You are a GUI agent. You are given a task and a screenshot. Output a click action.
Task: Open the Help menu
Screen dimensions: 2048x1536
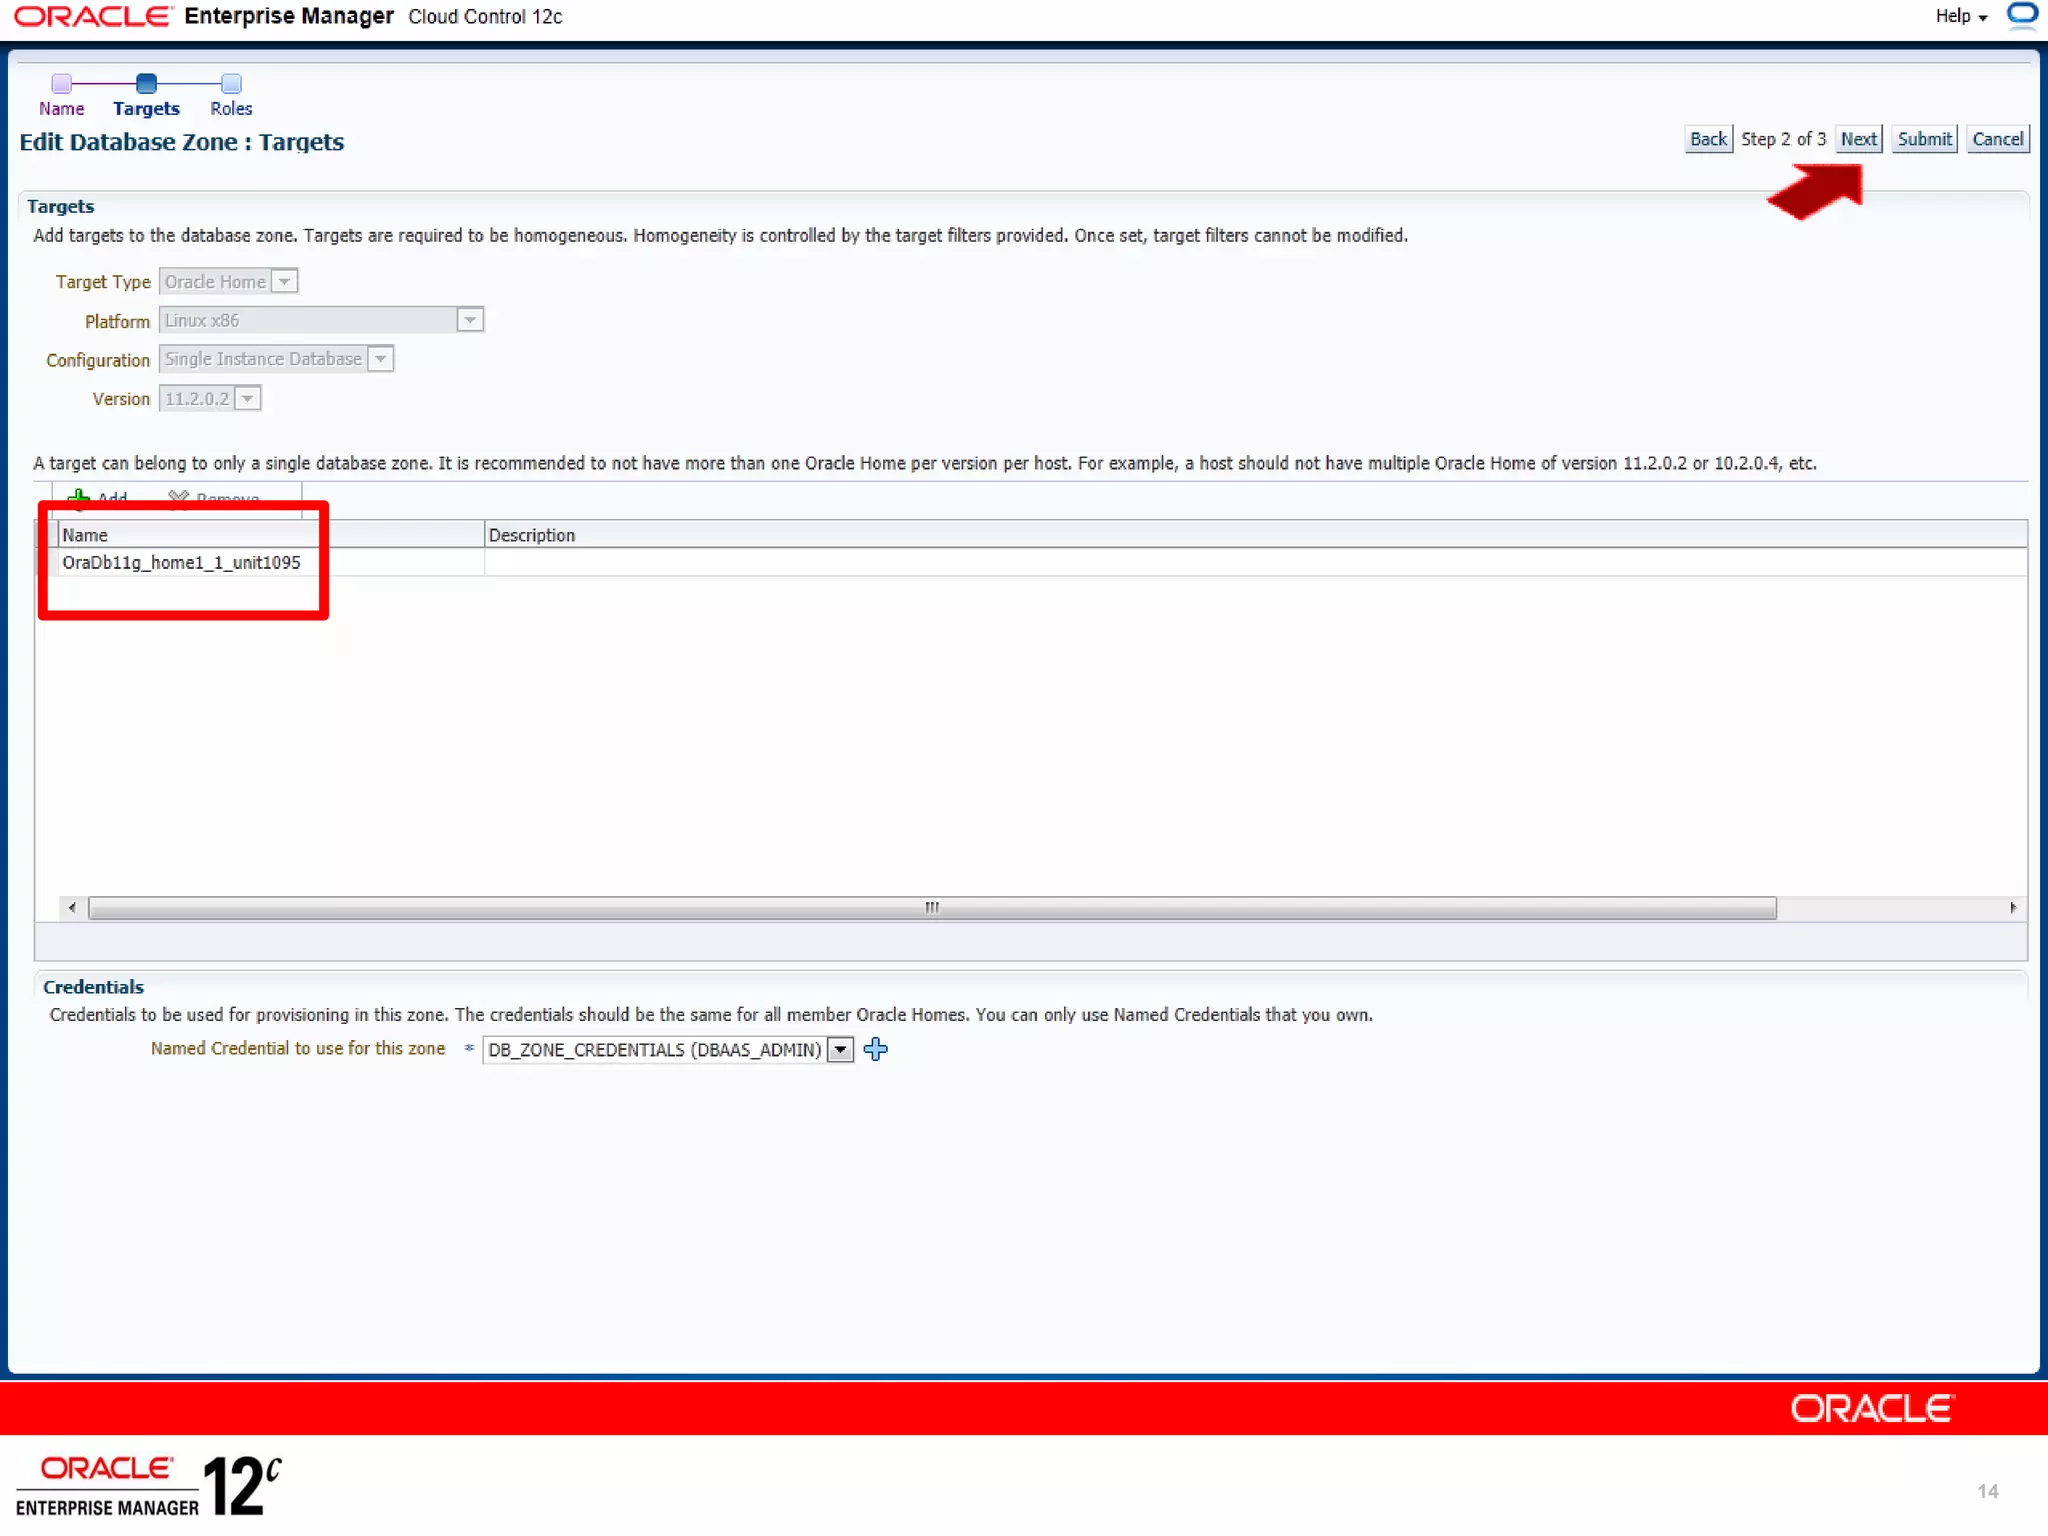click(1960, 16)
